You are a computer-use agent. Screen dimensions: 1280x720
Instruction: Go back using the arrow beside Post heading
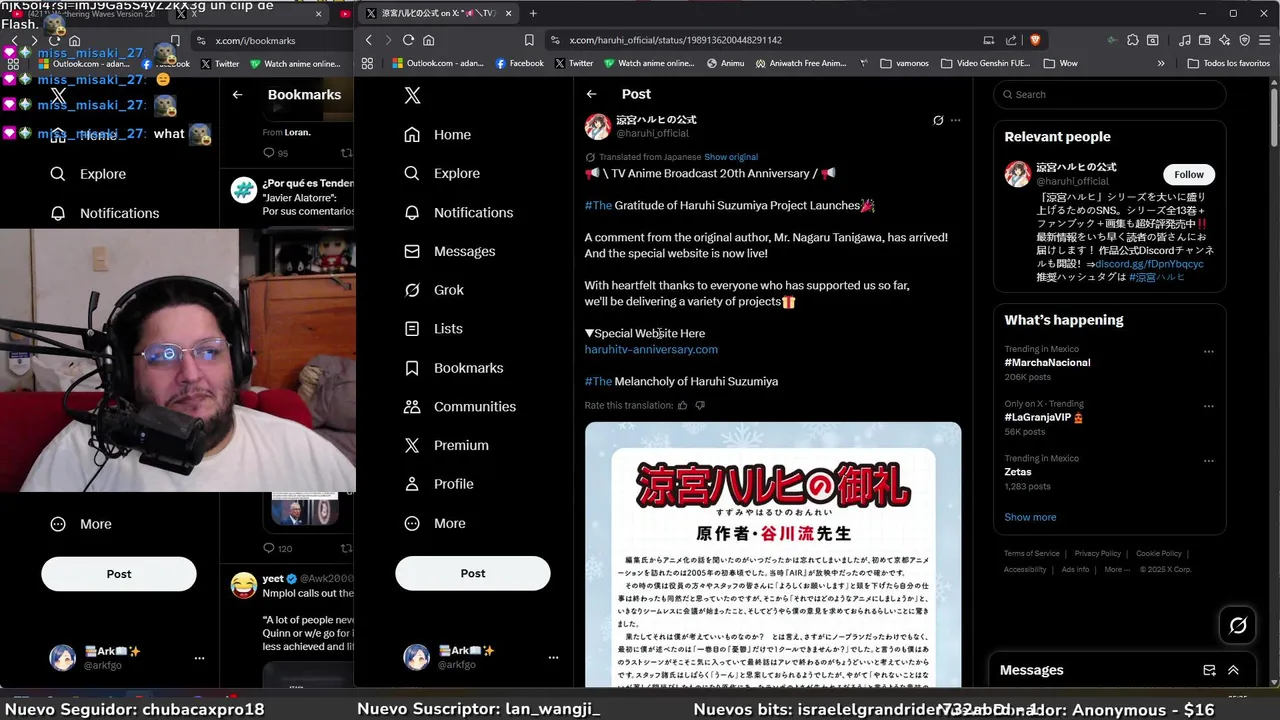click(592, 94)
